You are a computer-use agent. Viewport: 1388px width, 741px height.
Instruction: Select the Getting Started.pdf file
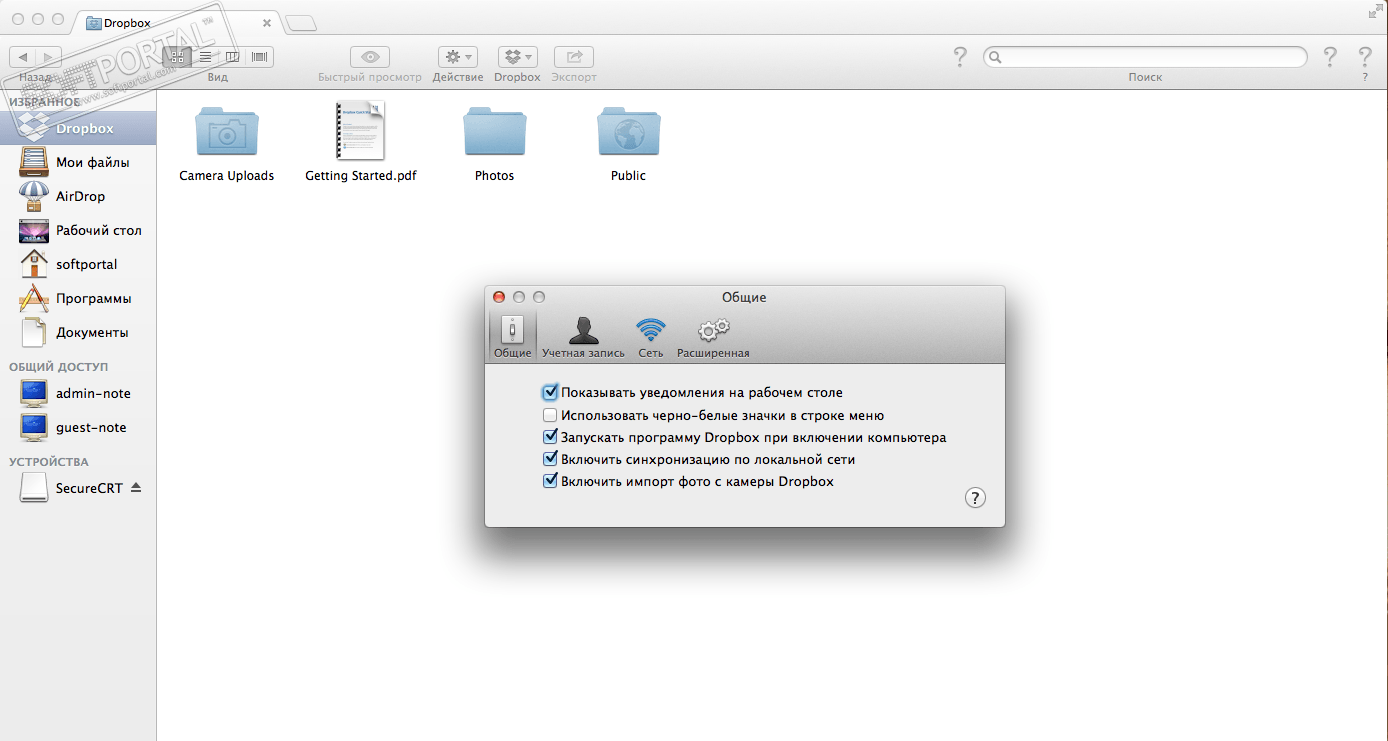361,143
